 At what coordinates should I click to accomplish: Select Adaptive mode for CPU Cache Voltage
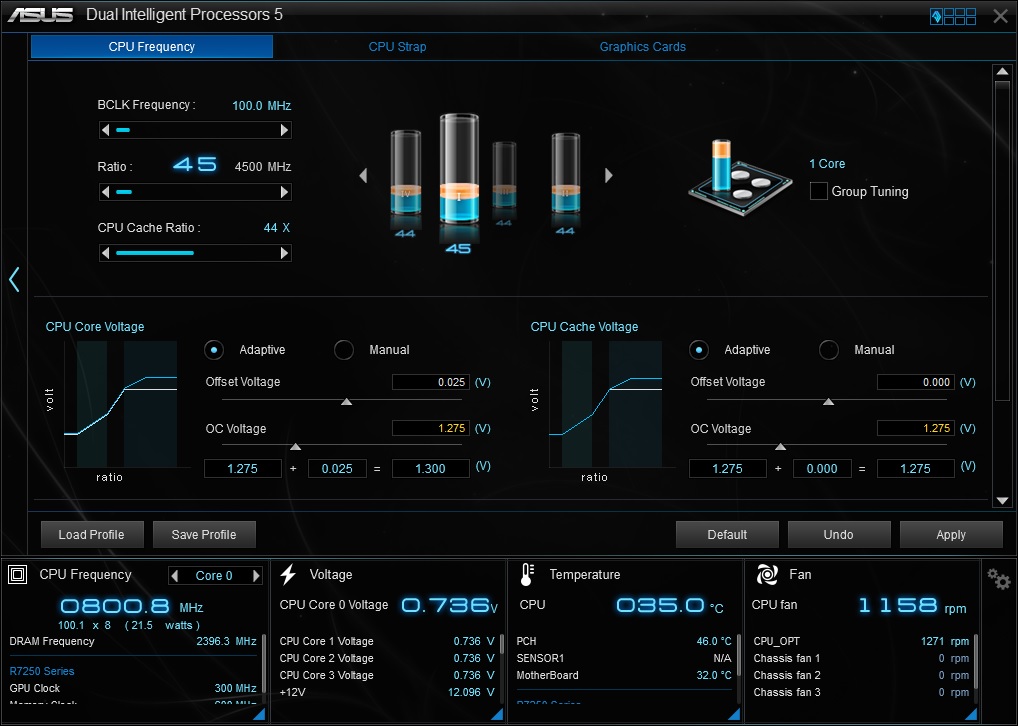(699, 350)
